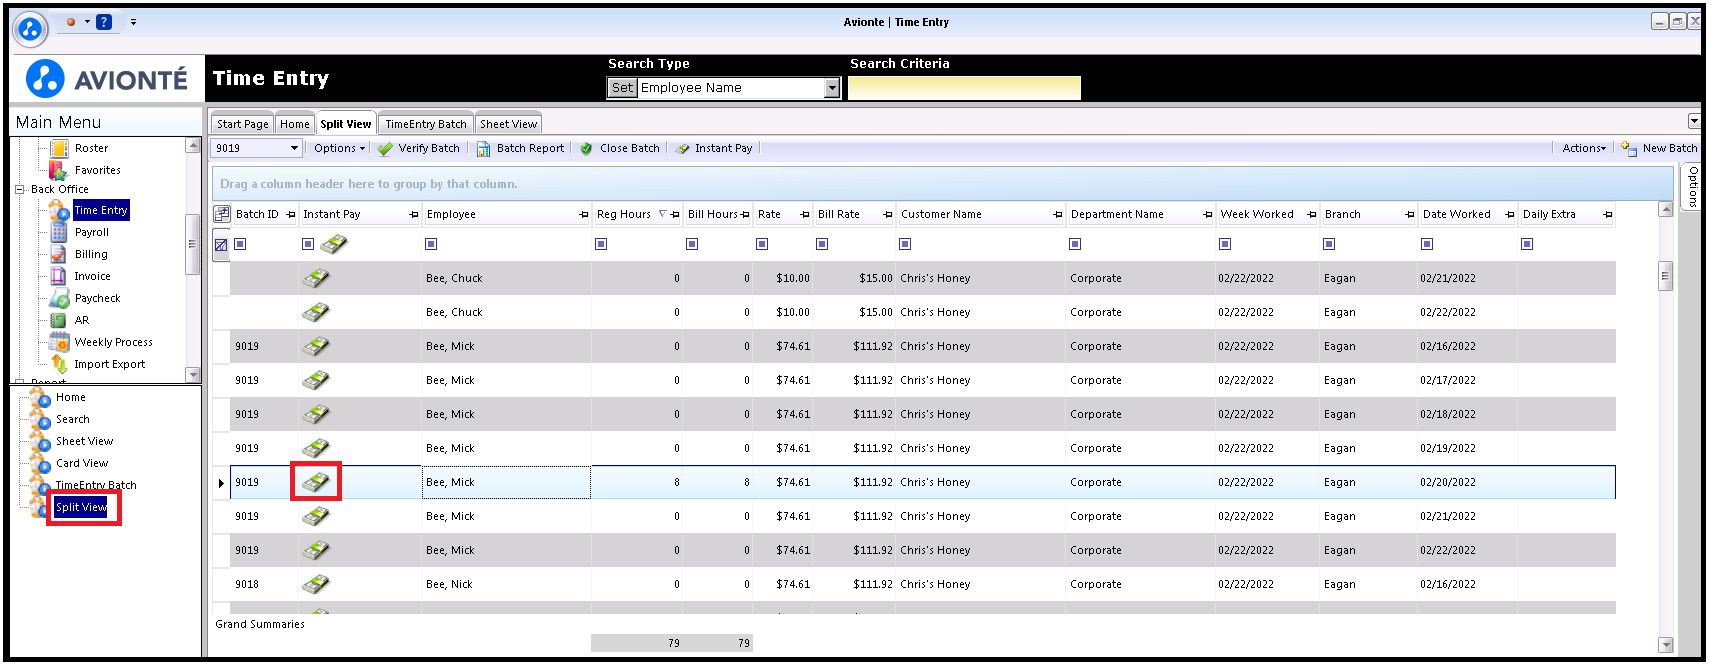Click Close Batch in the toolbar
The width and height of the screenshot is (1711, 668).
pos(620,148)
